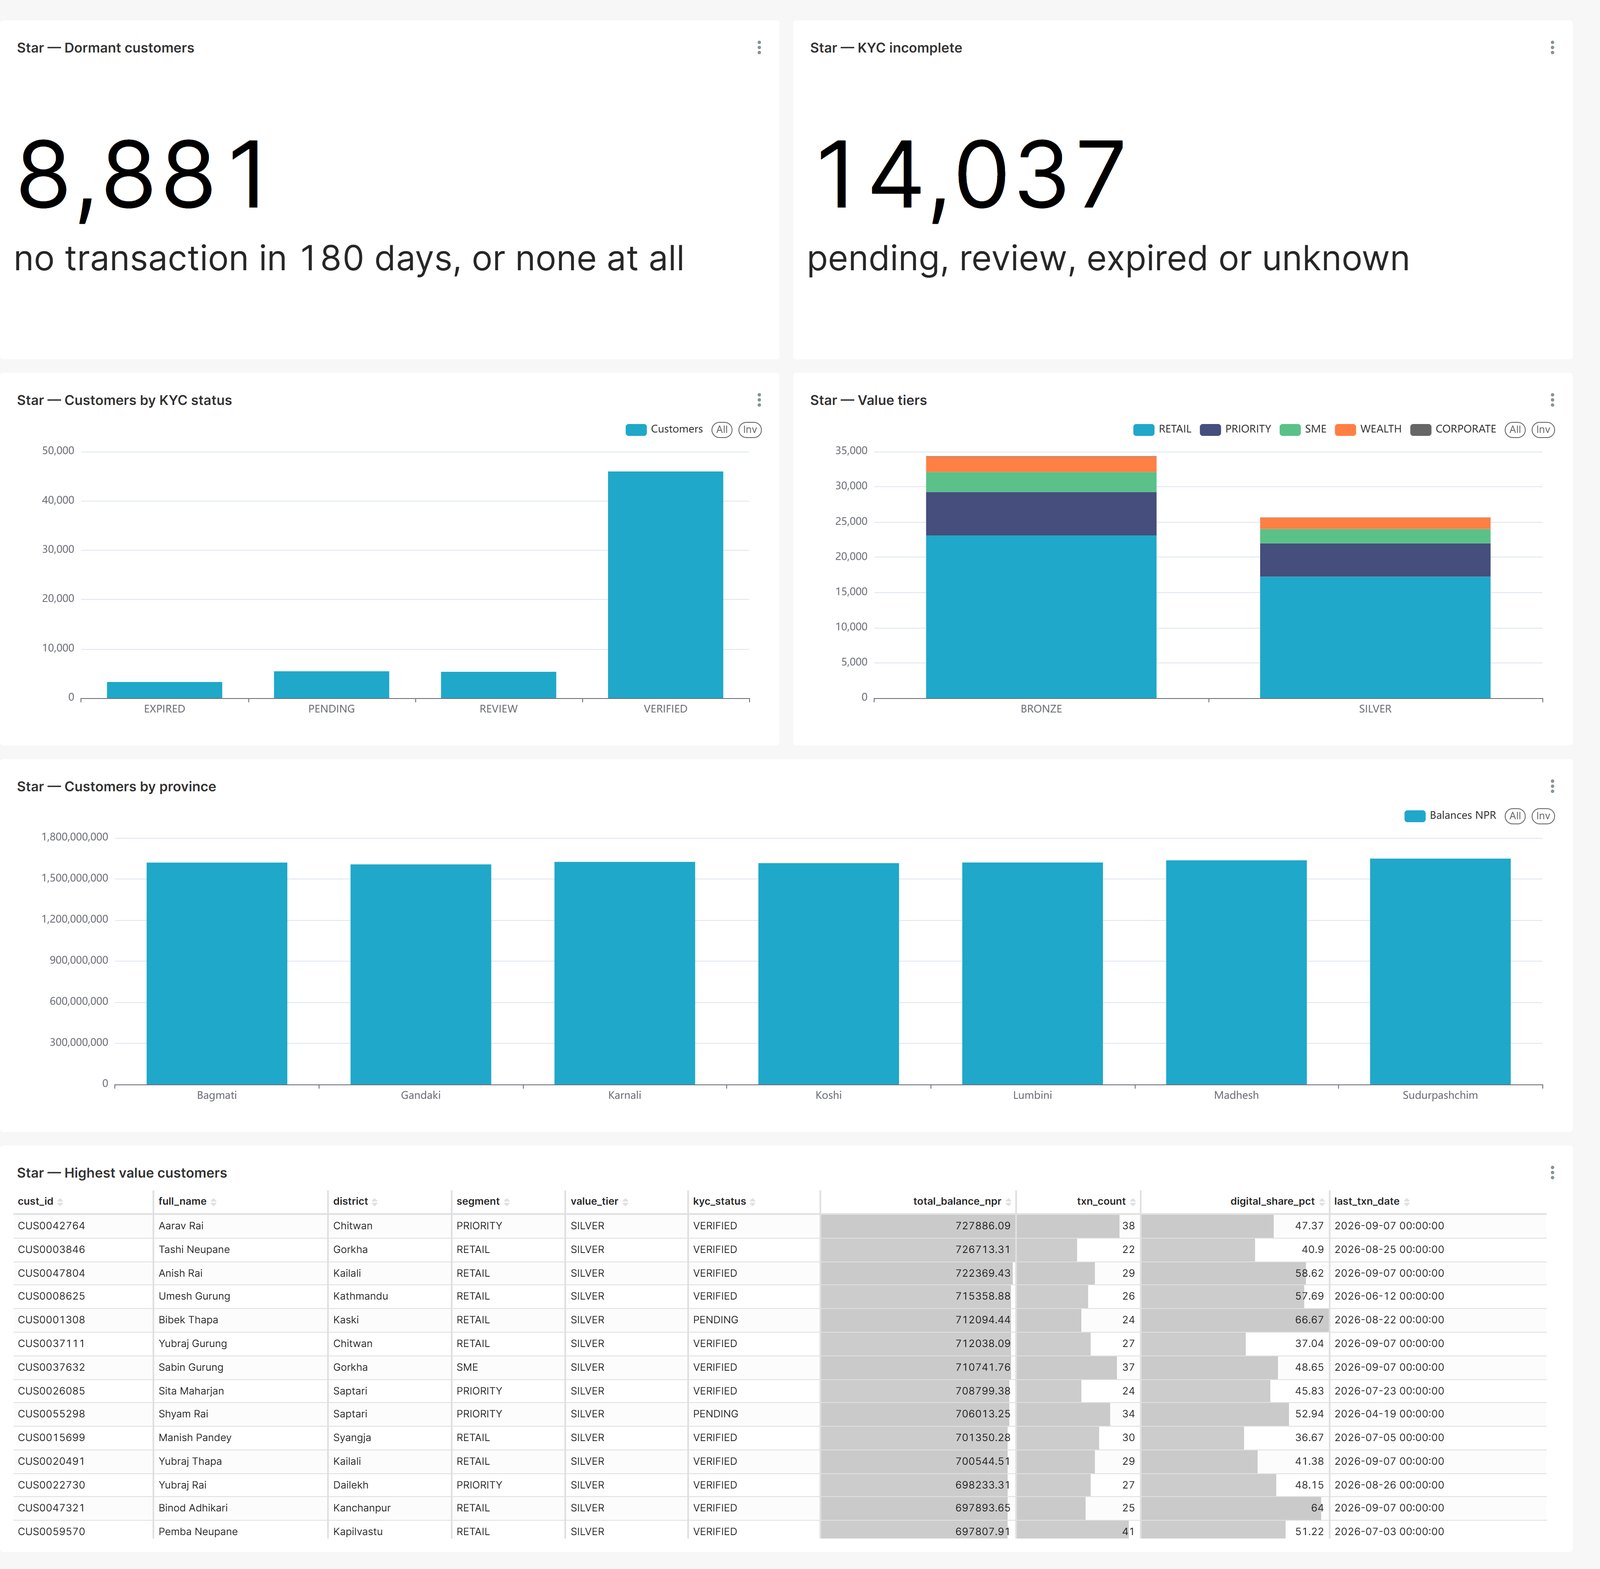The height and width of the screenshot is (1569, 1600).
Task: Select balance value 712094.44 in table
Action: (982, 1320)
